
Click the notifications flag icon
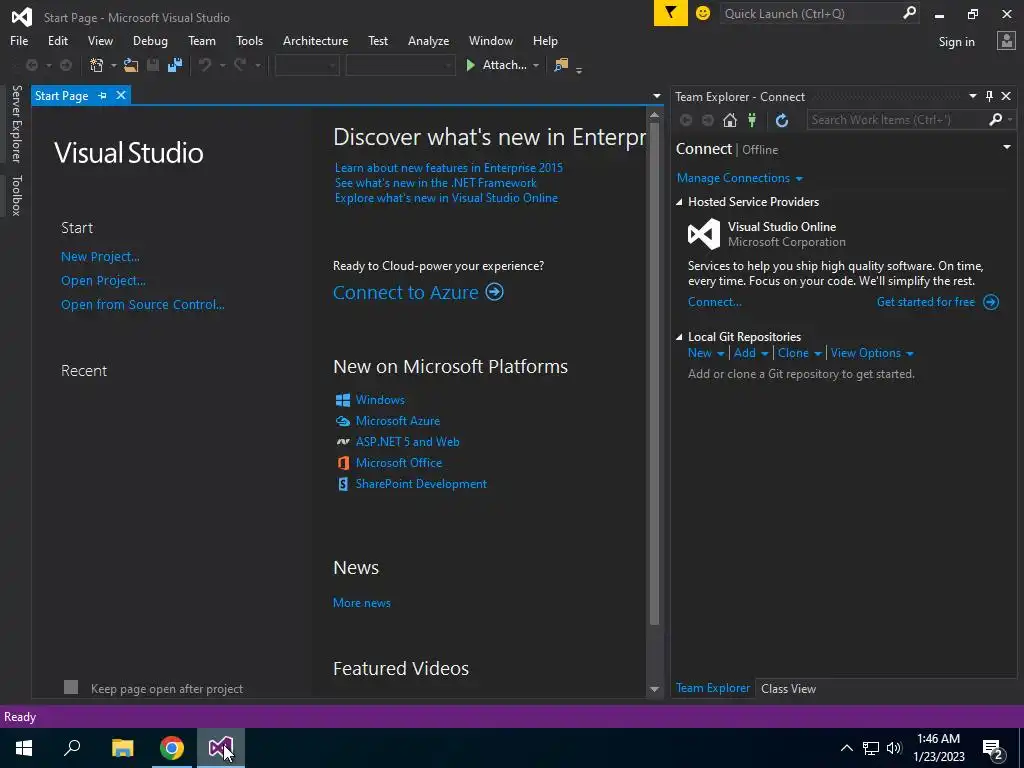pyautogui.click(x=671, y=13)
